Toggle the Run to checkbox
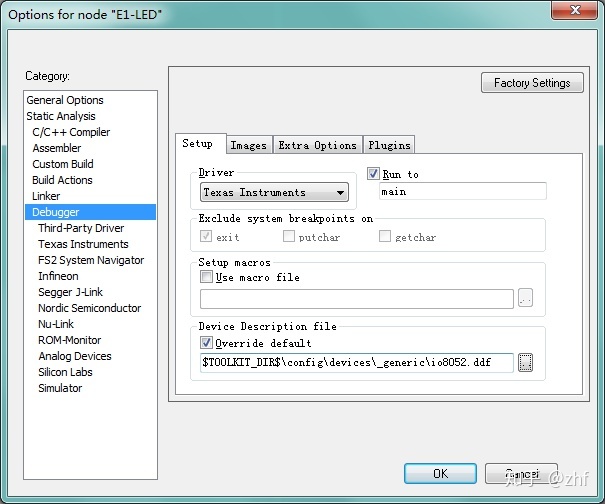 point(373,174)
